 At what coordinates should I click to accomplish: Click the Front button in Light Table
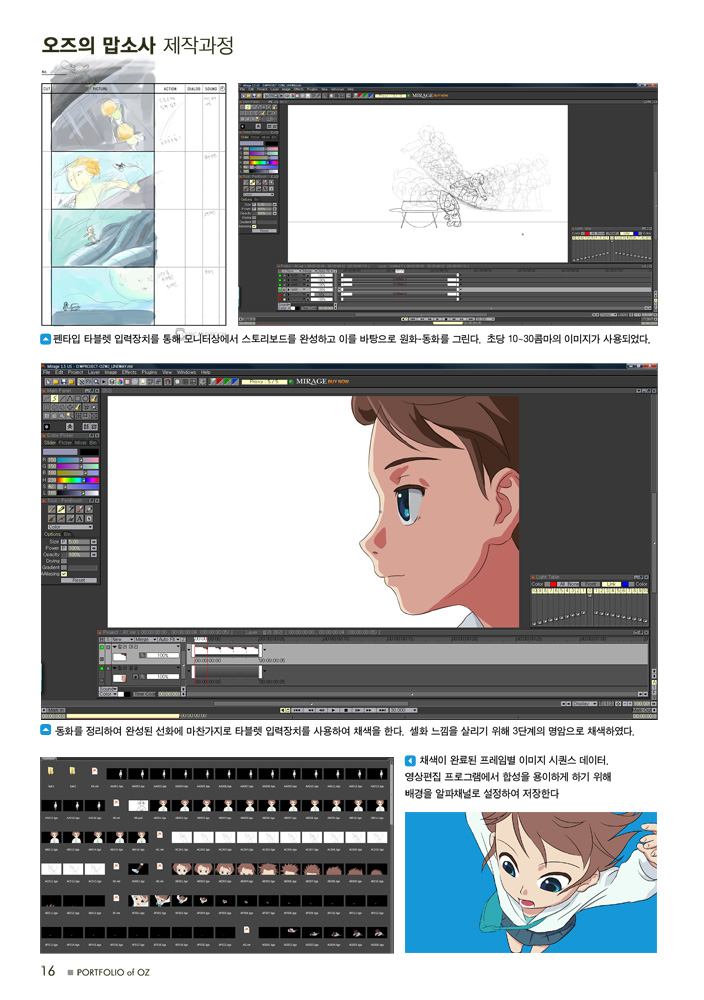pos(590,584)
